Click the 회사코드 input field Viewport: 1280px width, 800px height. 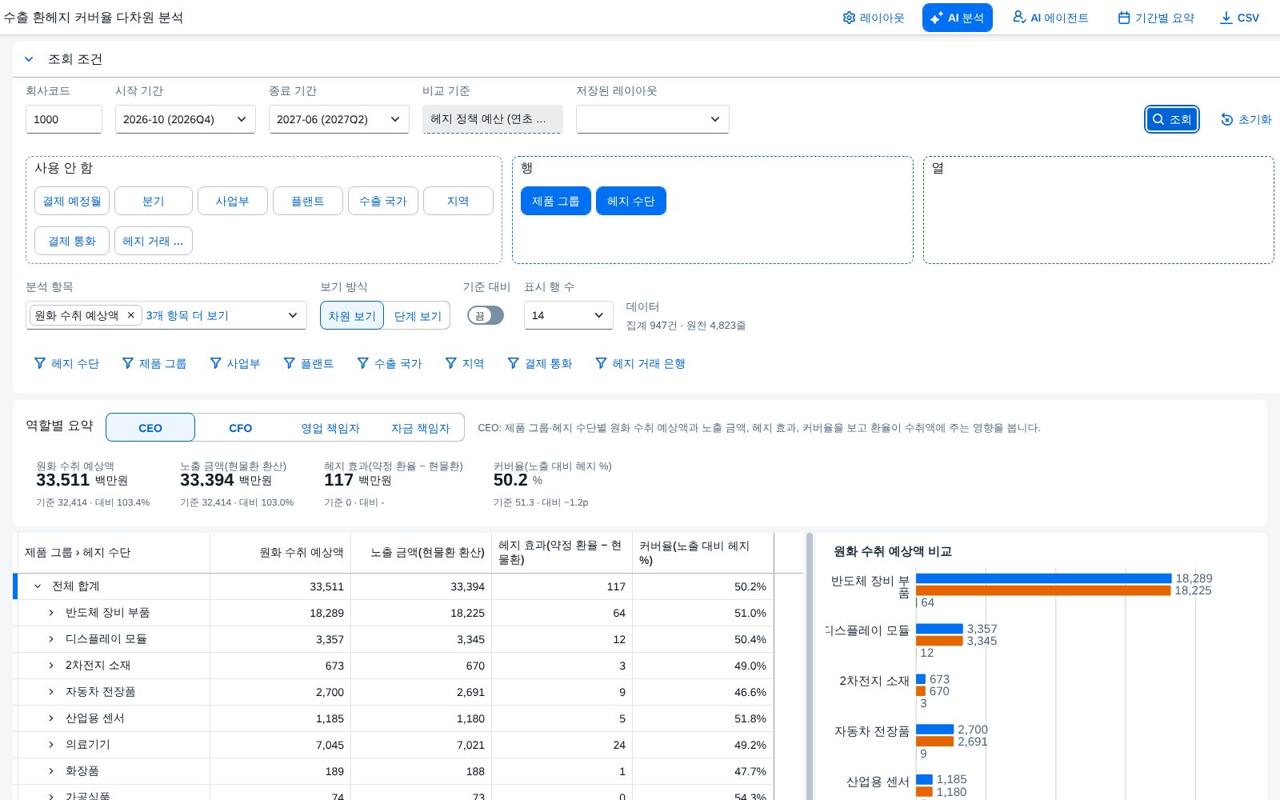(x=64, y=119)
